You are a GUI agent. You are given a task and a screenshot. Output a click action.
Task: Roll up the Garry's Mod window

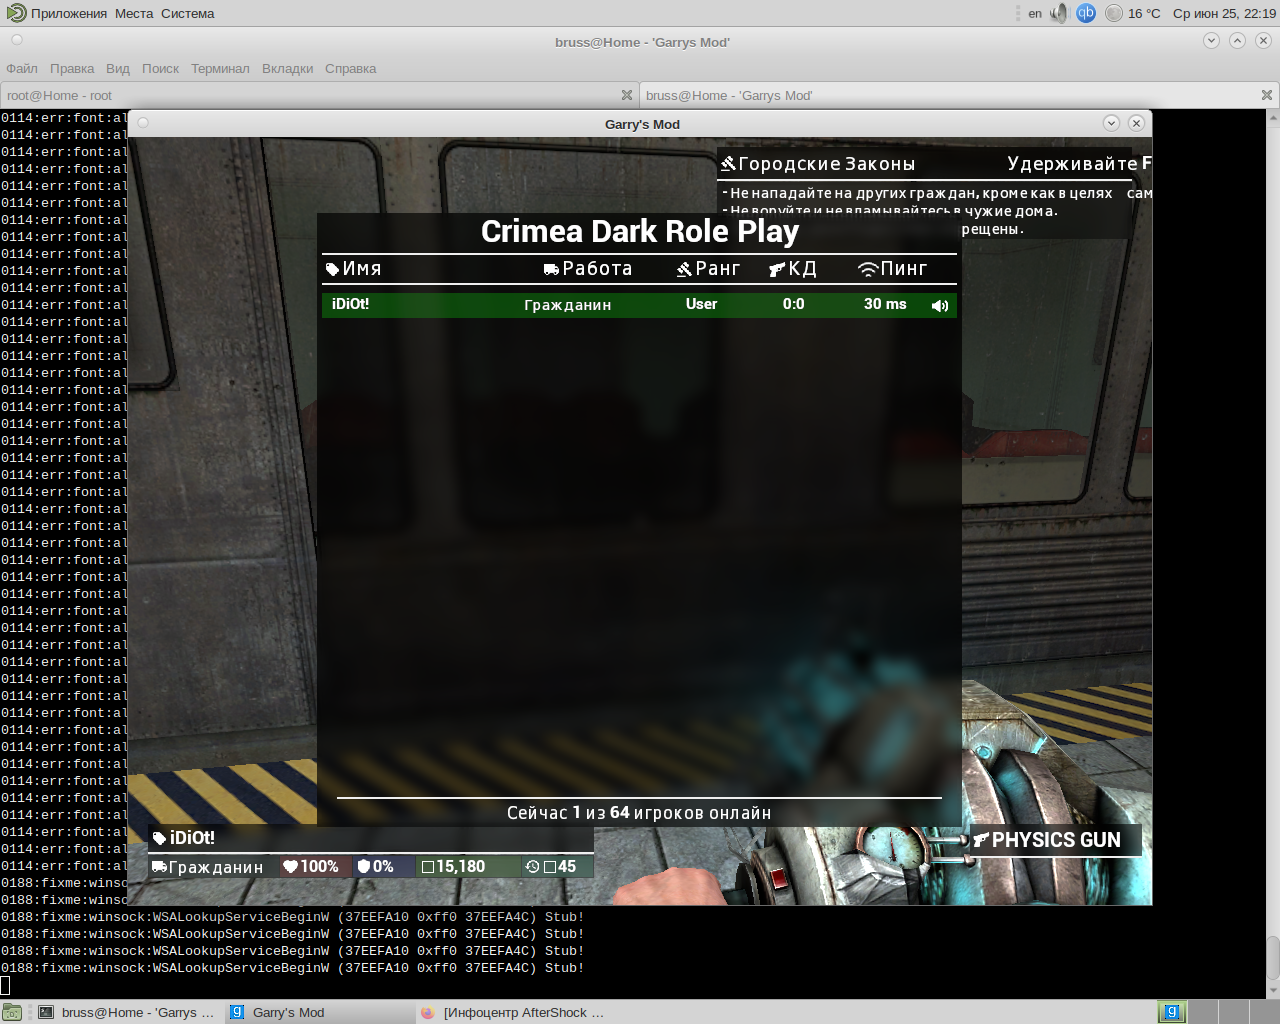1111,123
